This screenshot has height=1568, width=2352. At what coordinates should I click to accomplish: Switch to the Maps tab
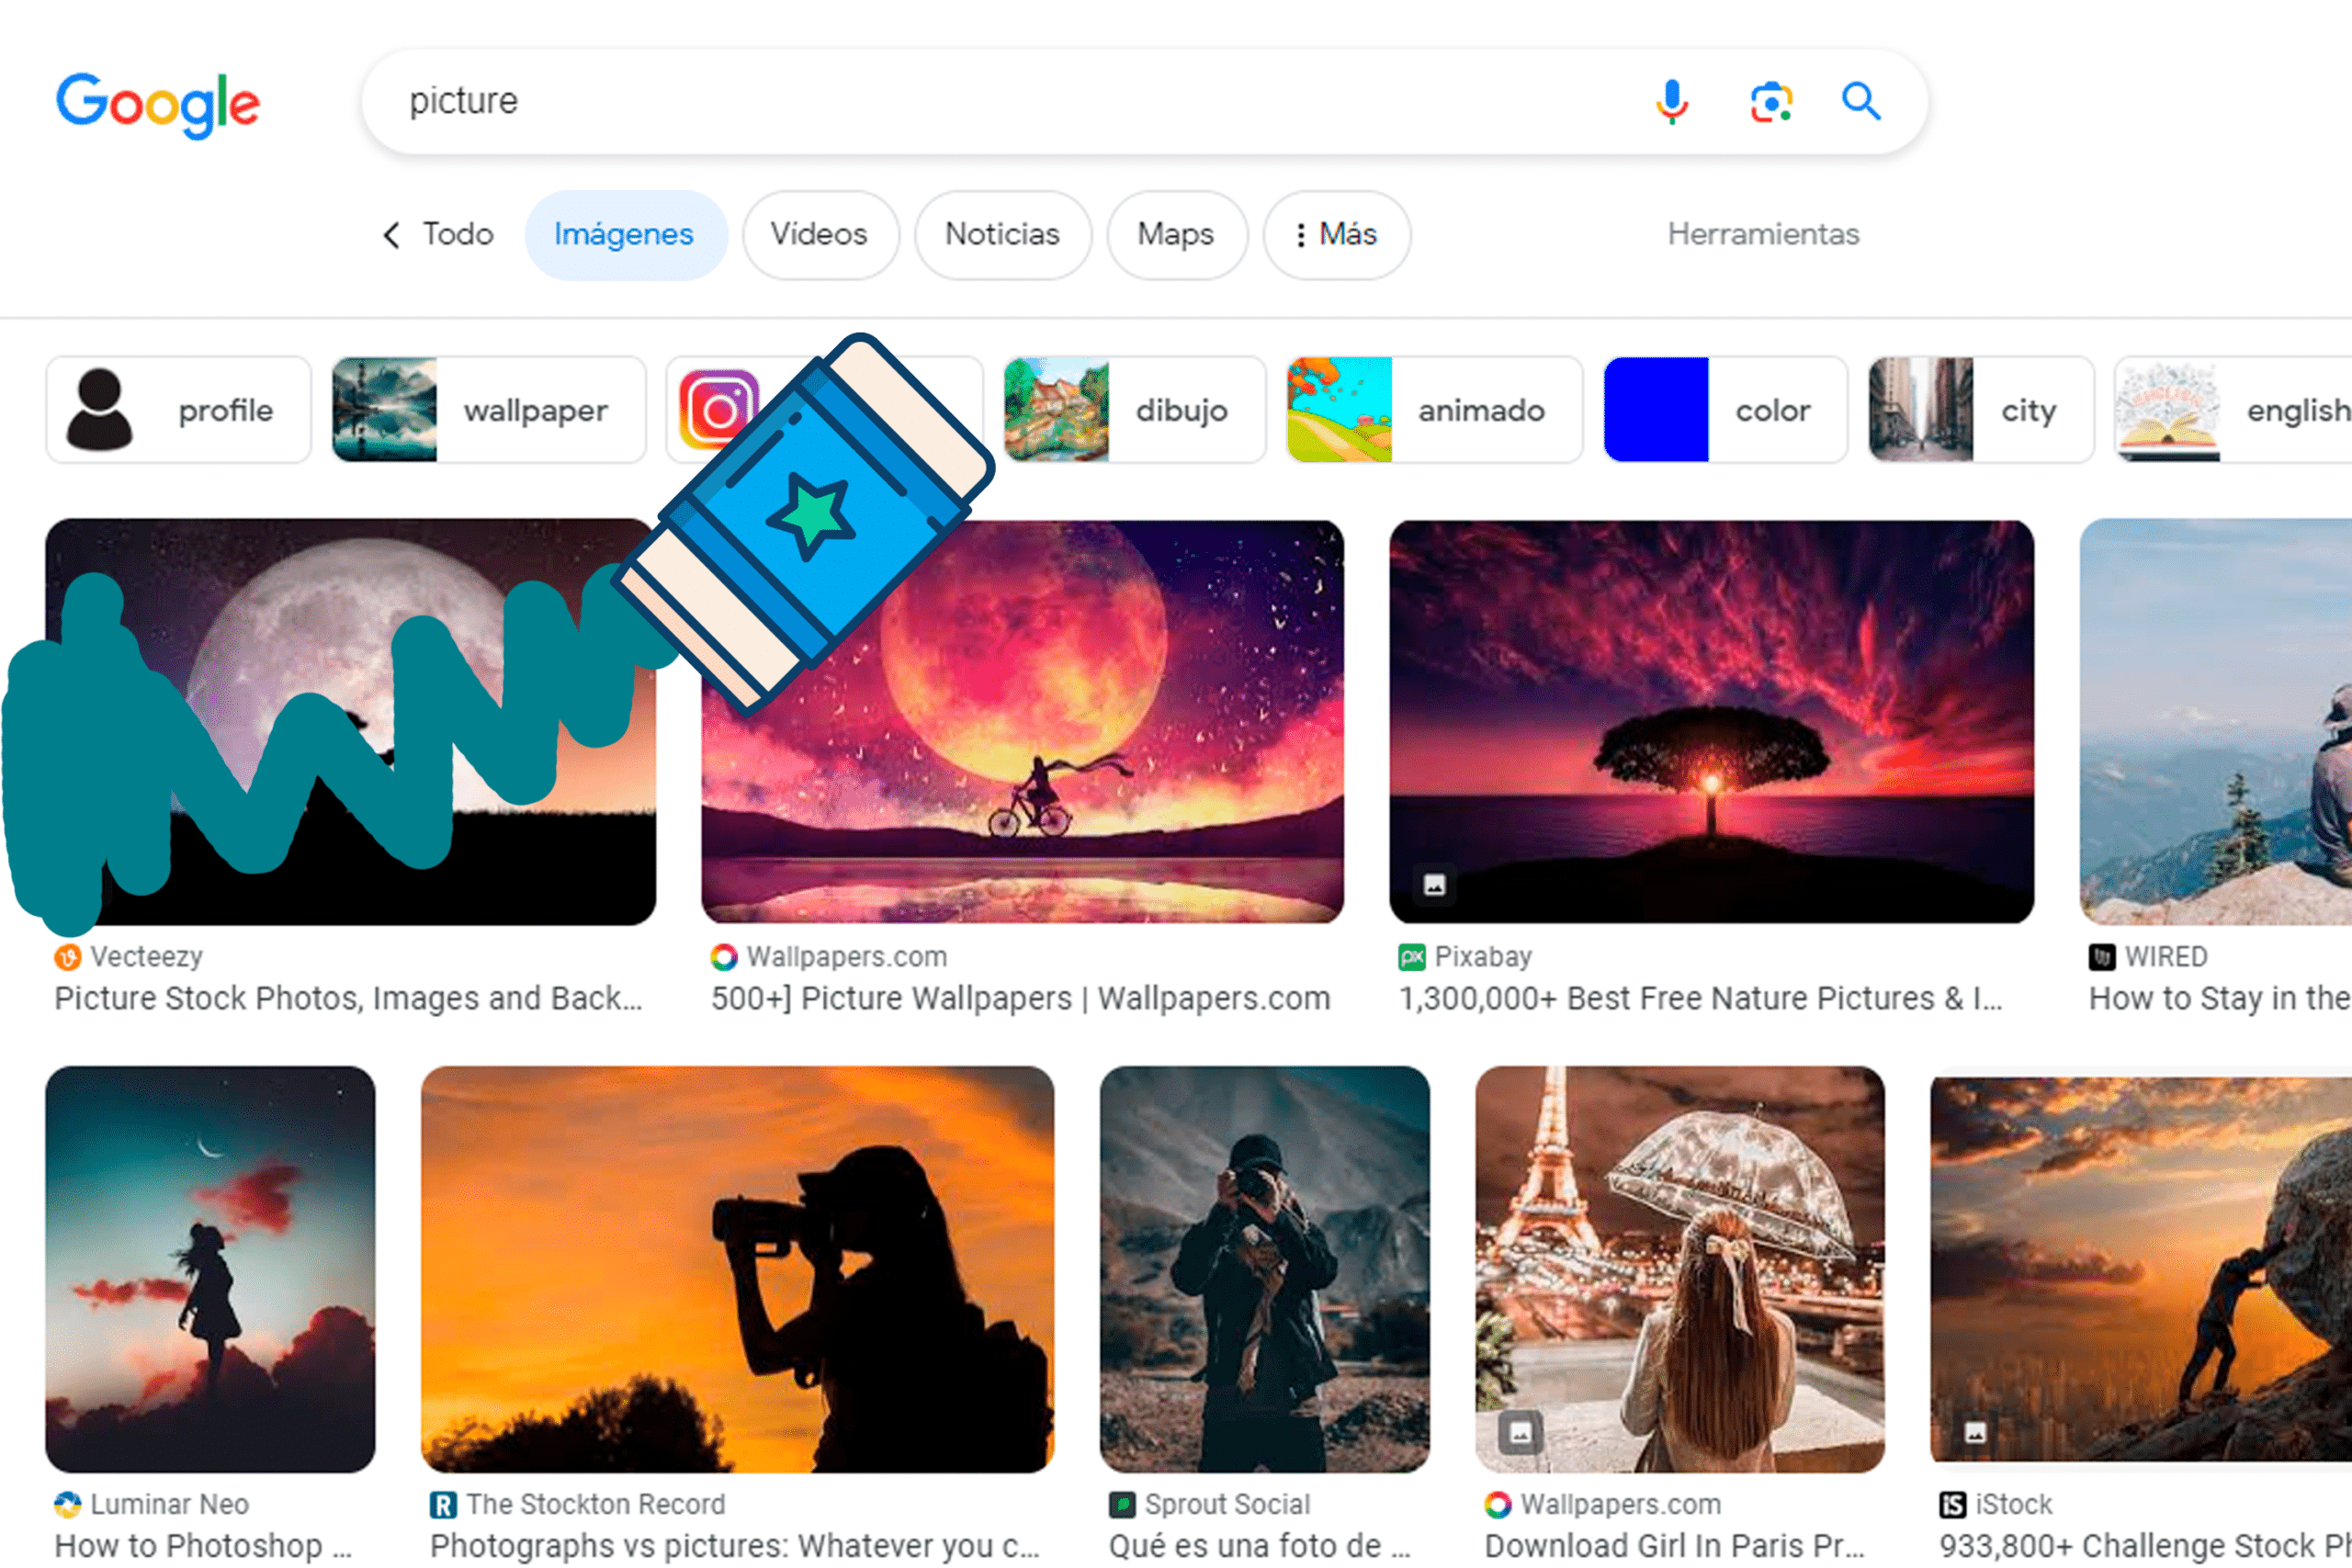point(1177,235)
